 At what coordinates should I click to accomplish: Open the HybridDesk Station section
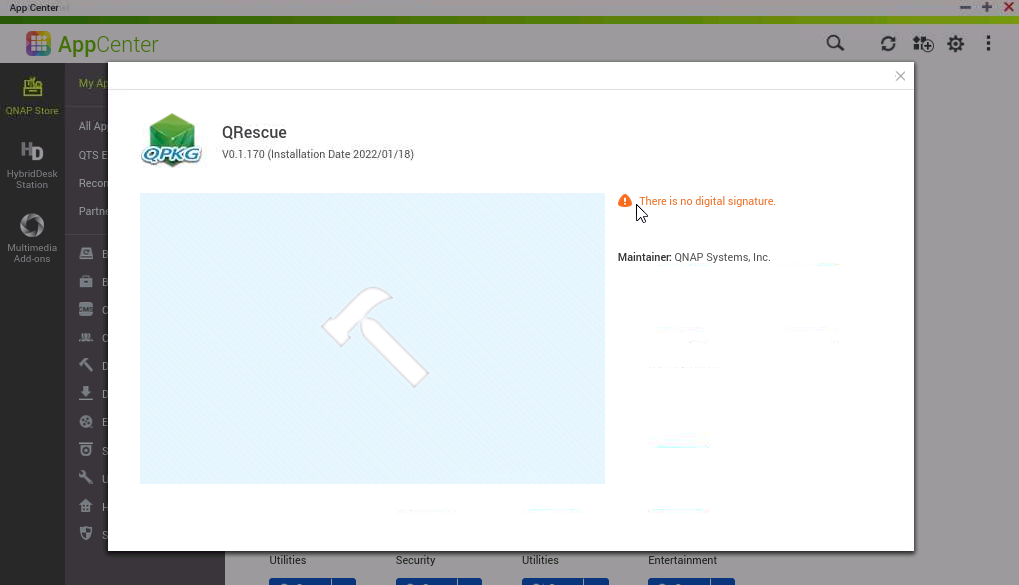pos(32,163)
